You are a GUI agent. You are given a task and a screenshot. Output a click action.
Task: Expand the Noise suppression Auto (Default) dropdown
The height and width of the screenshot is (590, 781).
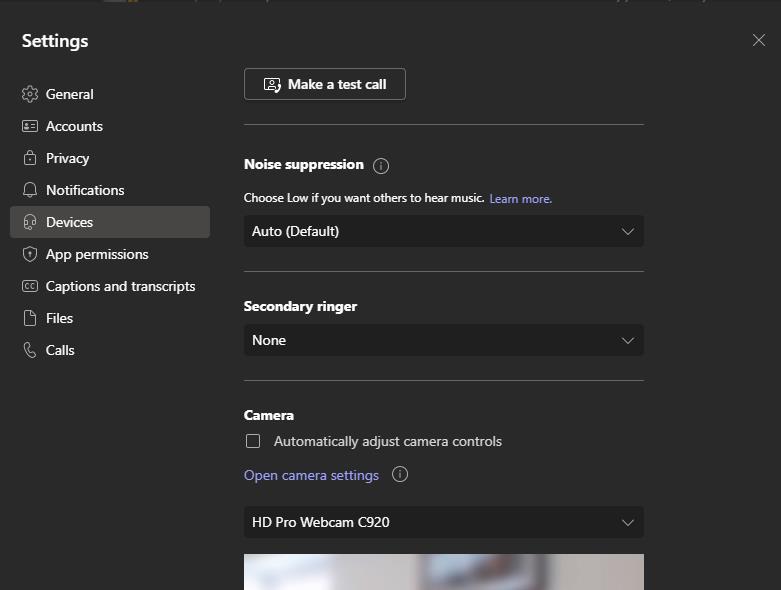[443, 231]
